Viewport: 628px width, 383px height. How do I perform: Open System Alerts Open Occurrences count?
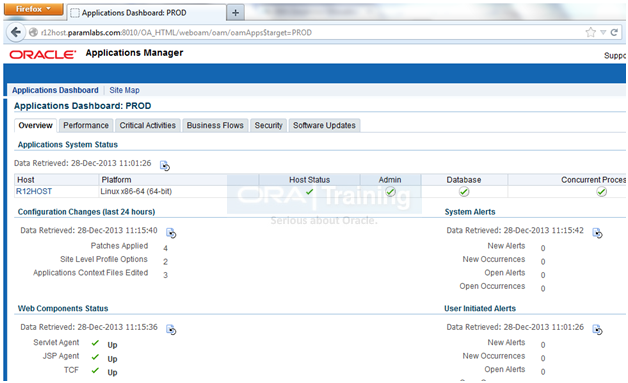(543, 288)
